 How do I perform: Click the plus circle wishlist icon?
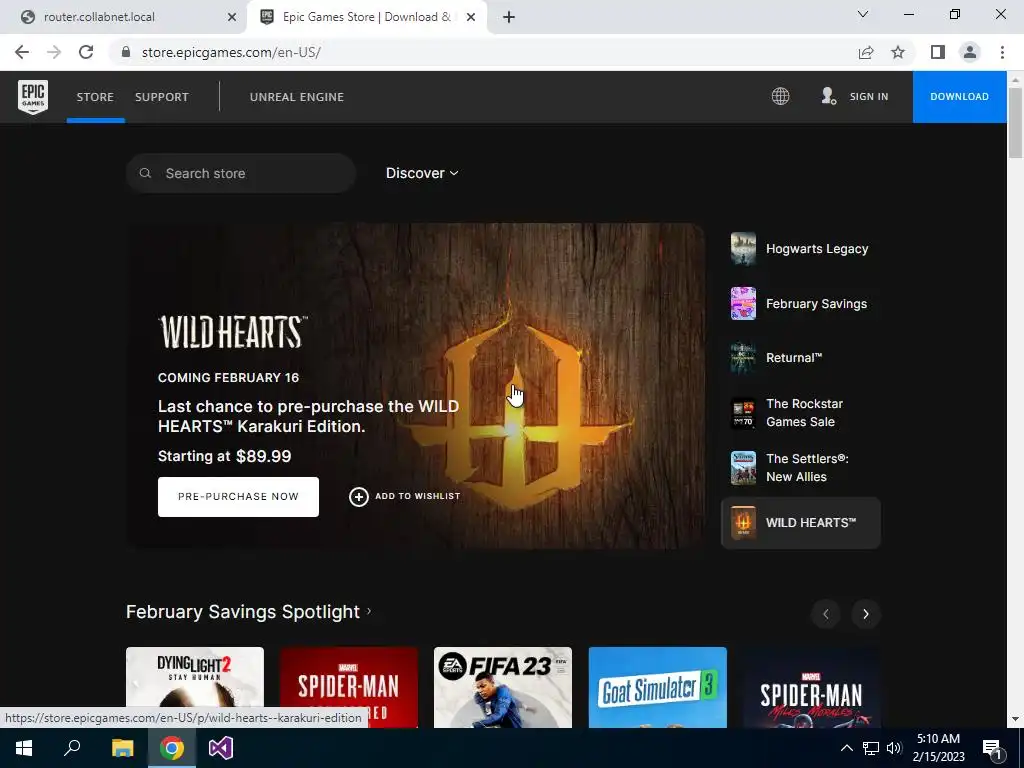tap(359, 497)
